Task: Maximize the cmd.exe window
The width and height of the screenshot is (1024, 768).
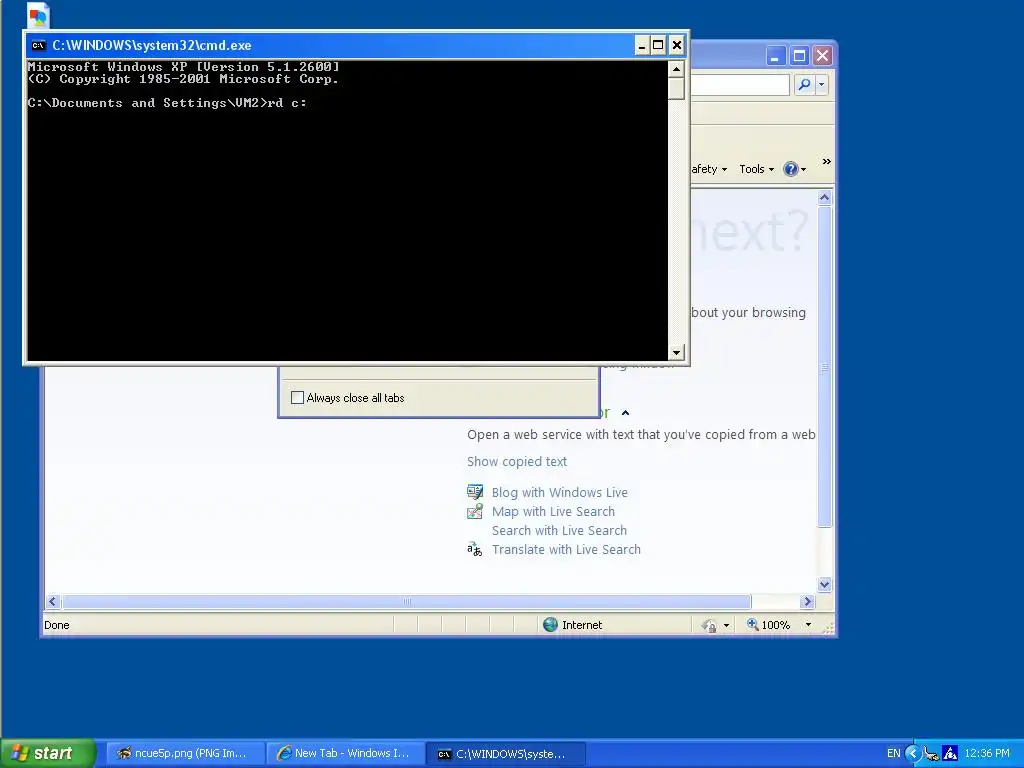Action: 658,45
